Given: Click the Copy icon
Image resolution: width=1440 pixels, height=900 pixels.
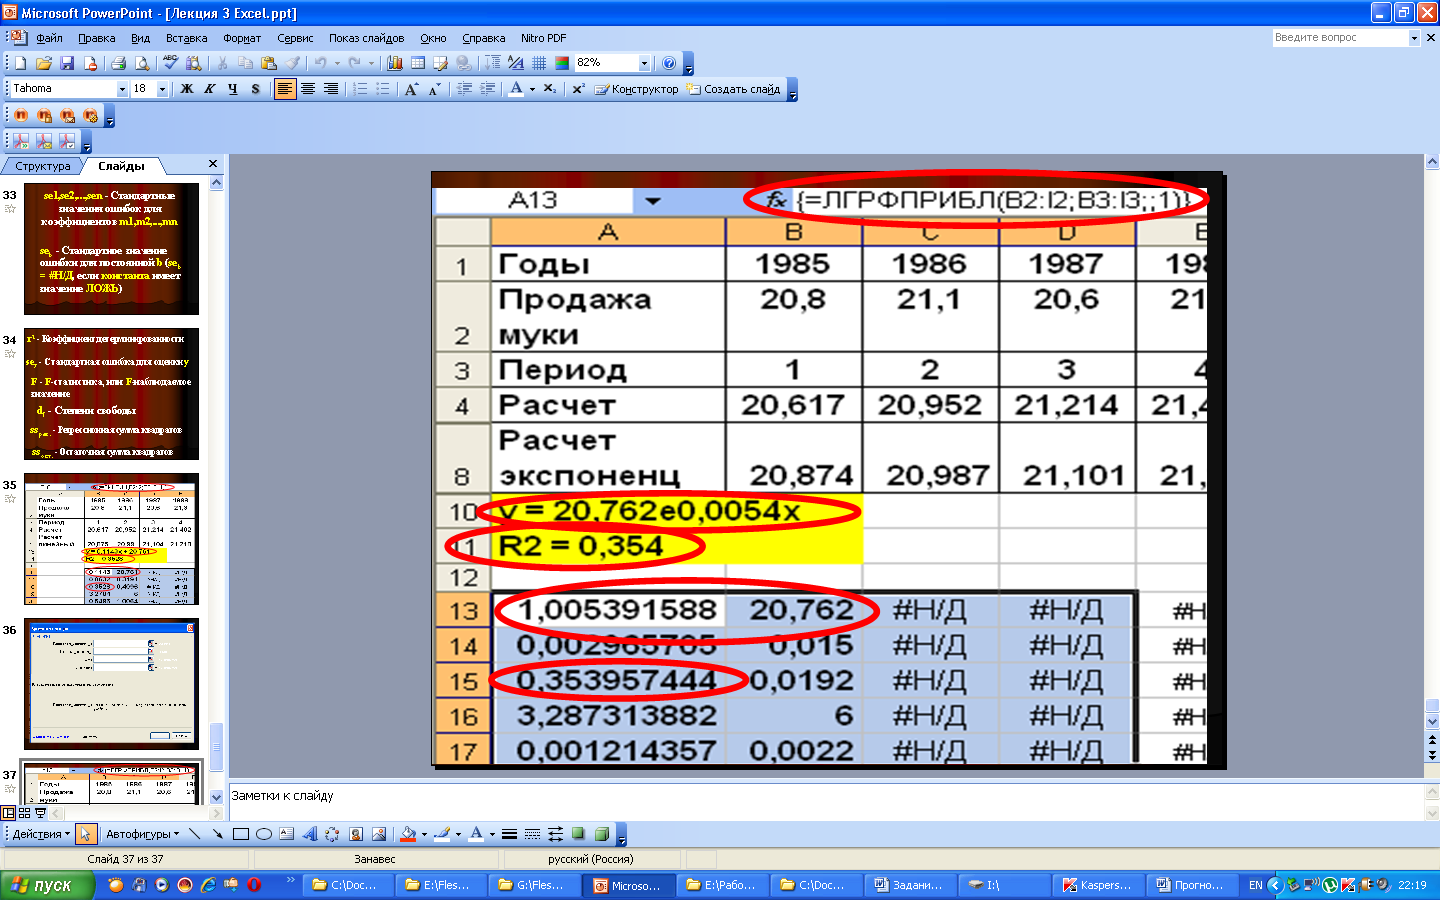Looking at the screenshot, I should point(245,63).
